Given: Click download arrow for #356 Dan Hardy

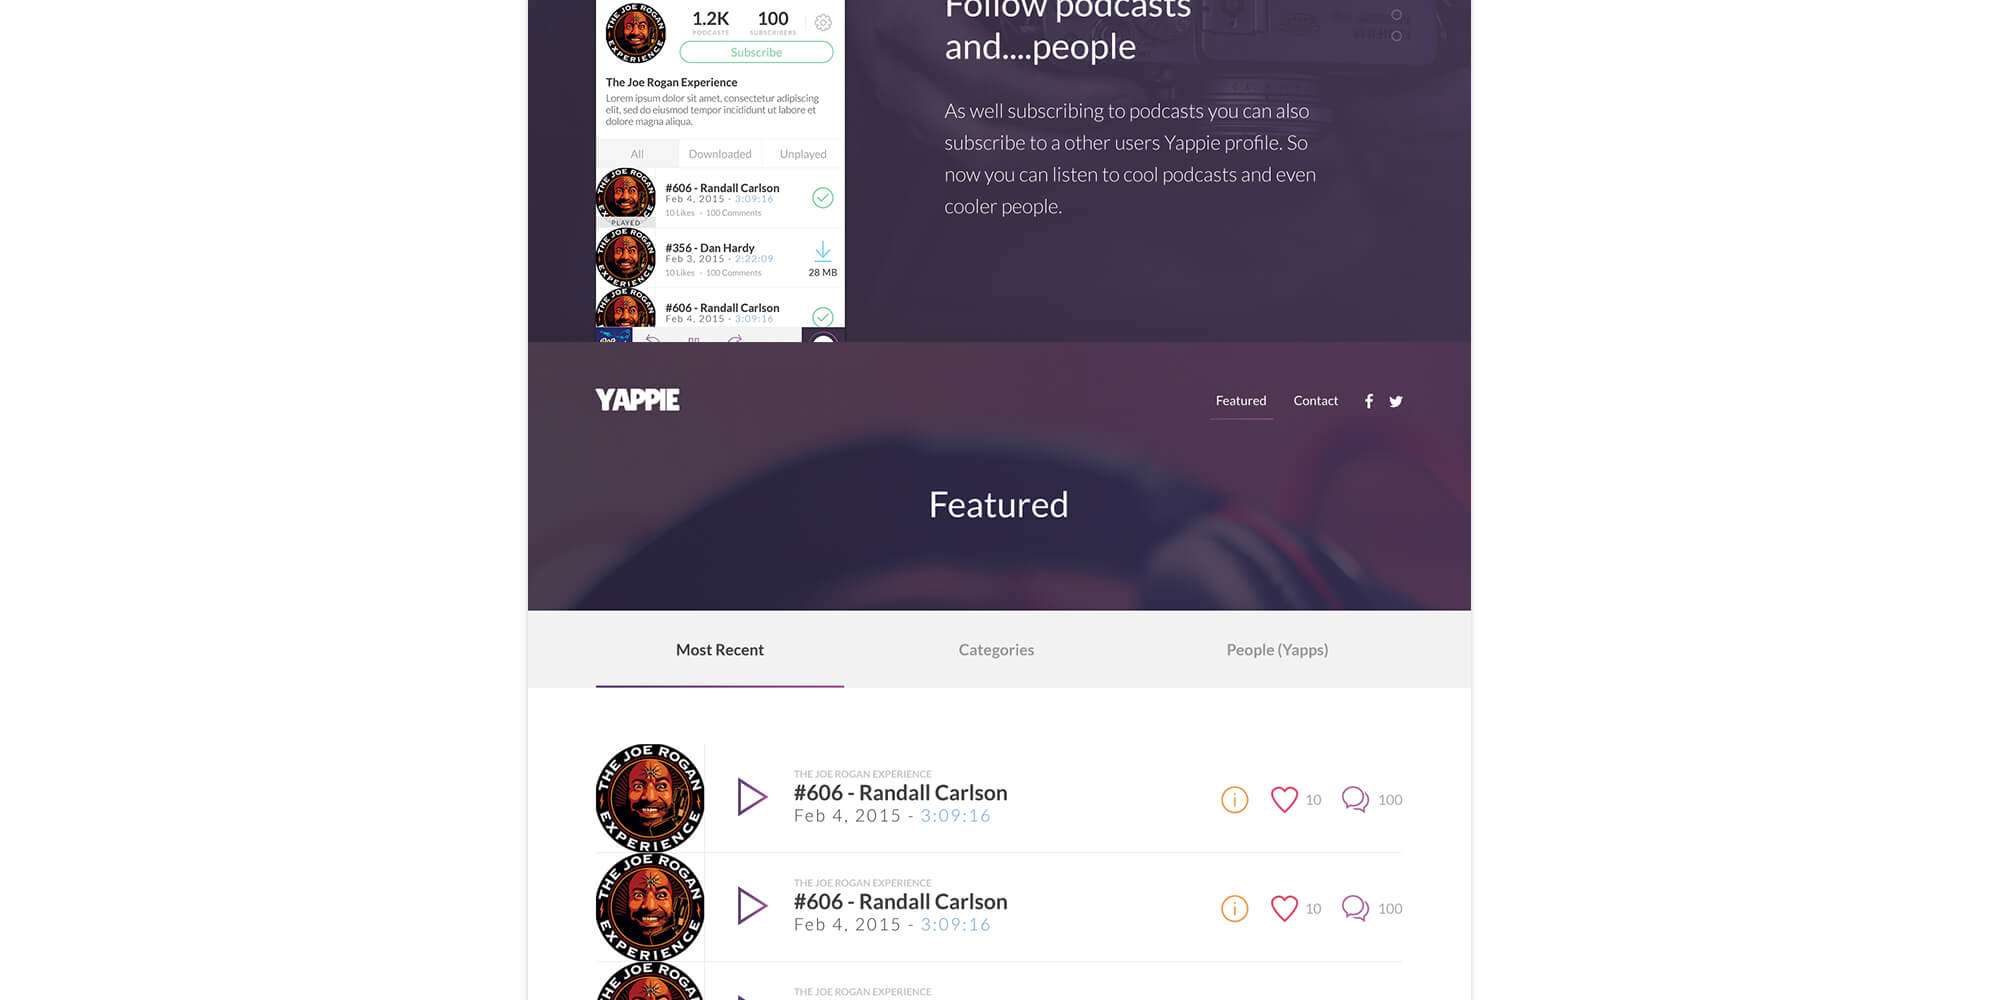Looking at the screenshot, I should pyautogui.click(x=822, y=251).
